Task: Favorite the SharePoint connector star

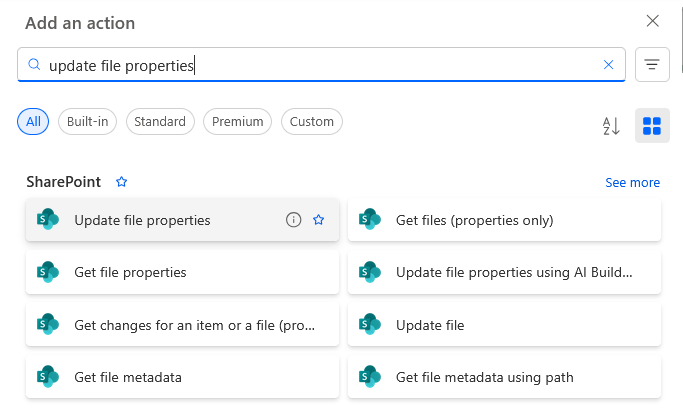Action: [122, 182]
